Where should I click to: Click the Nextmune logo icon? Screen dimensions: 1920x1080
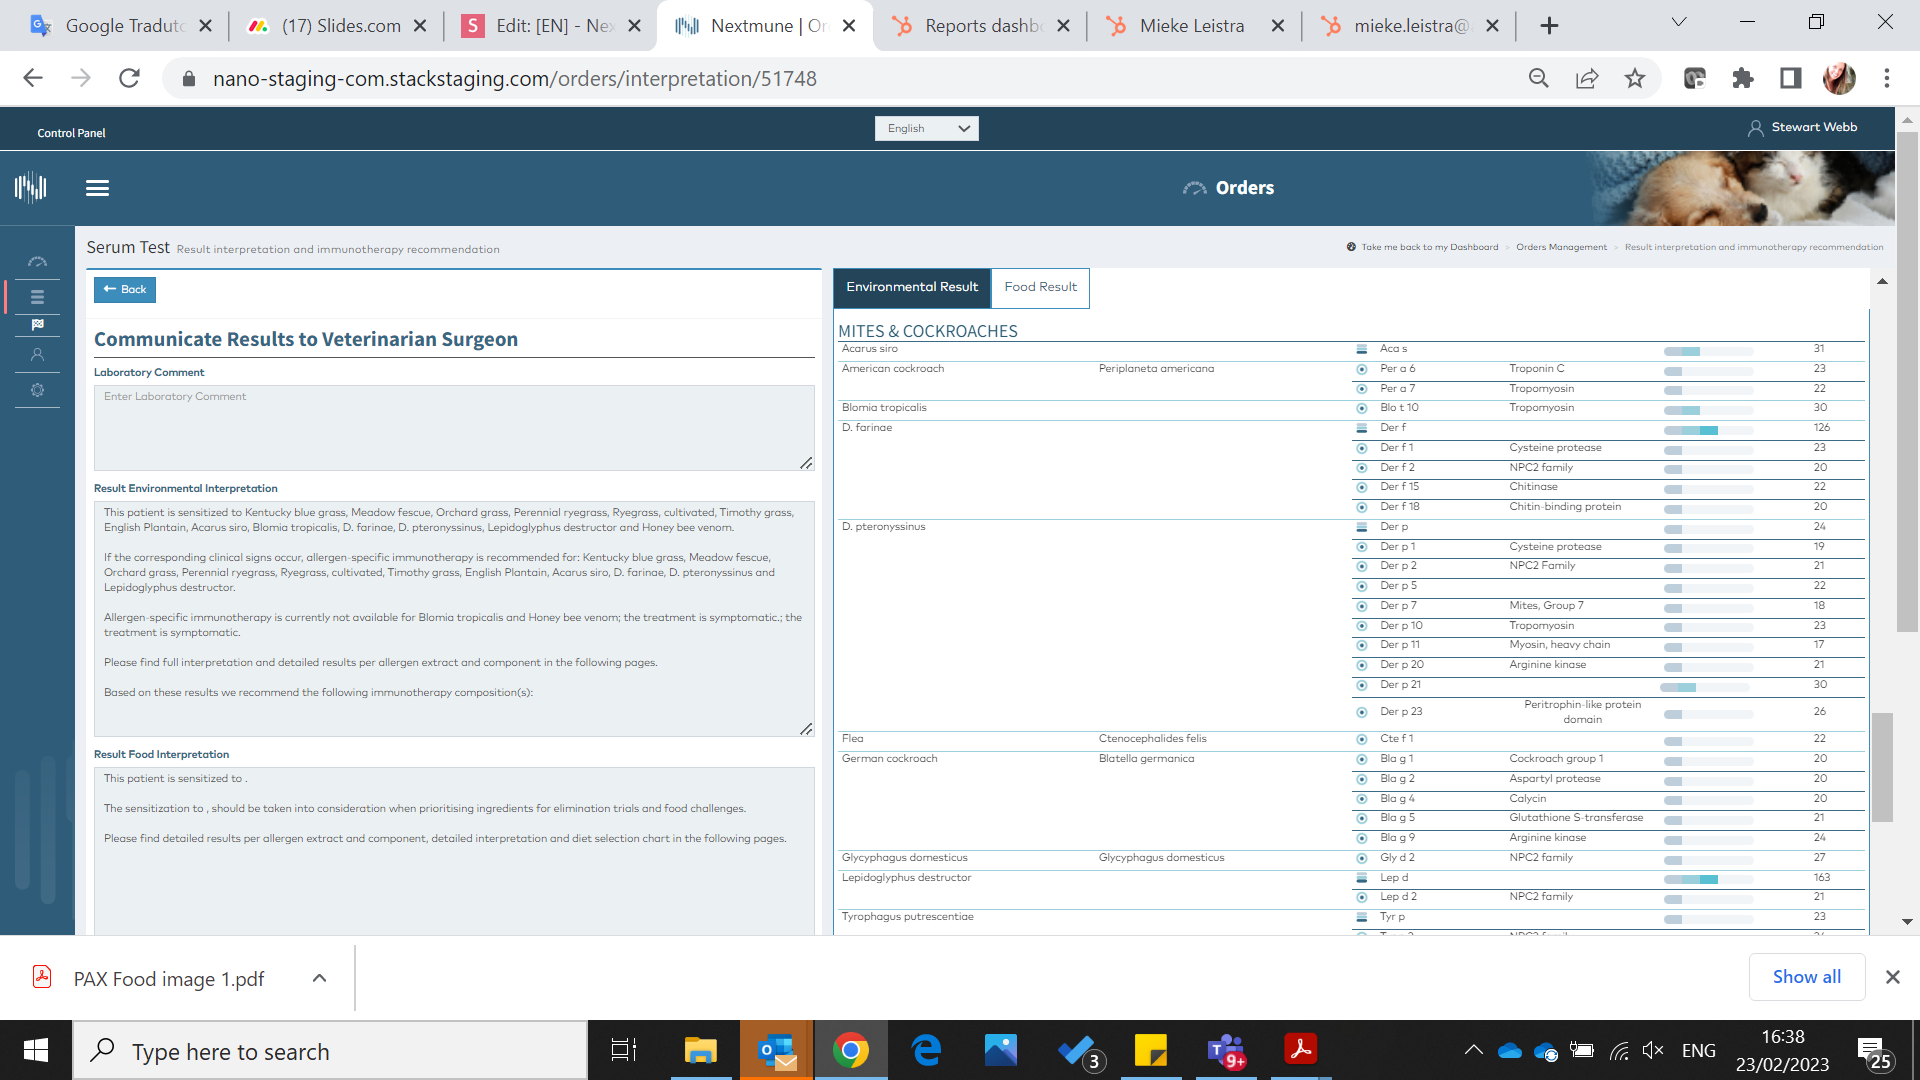coord(31,187)
